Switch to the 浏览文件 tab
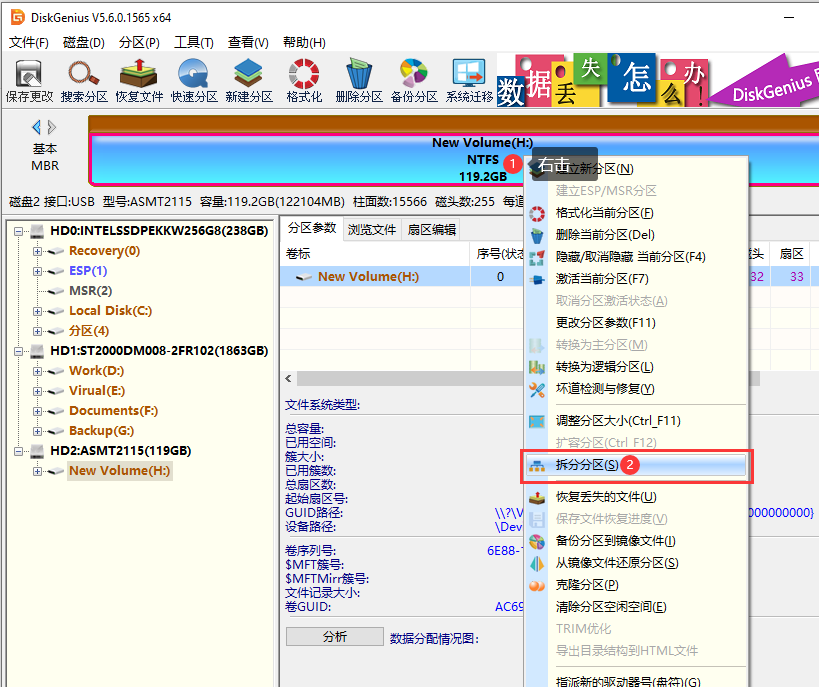 [x=372, y=229]
